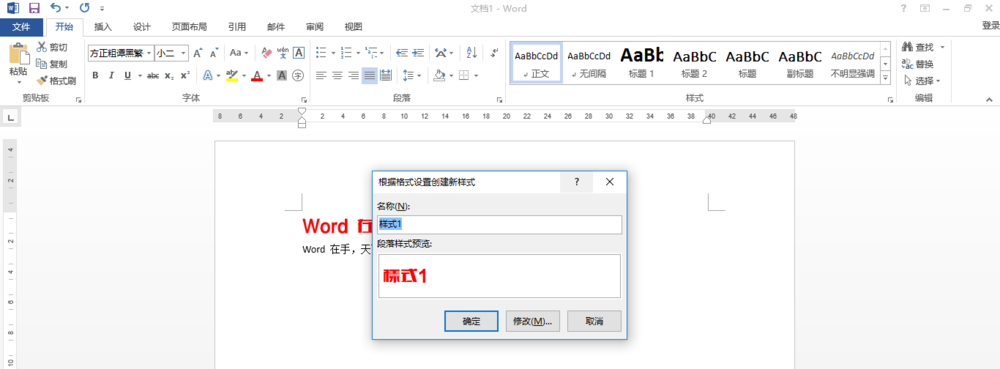
Task: Click 替换 (Replace) in the editing group
Action: (x=918, y=64)
